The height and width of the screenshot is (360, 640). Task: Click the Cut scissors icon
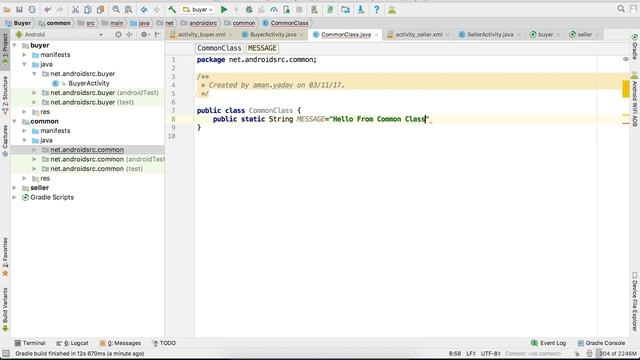(x=75, y=9)
